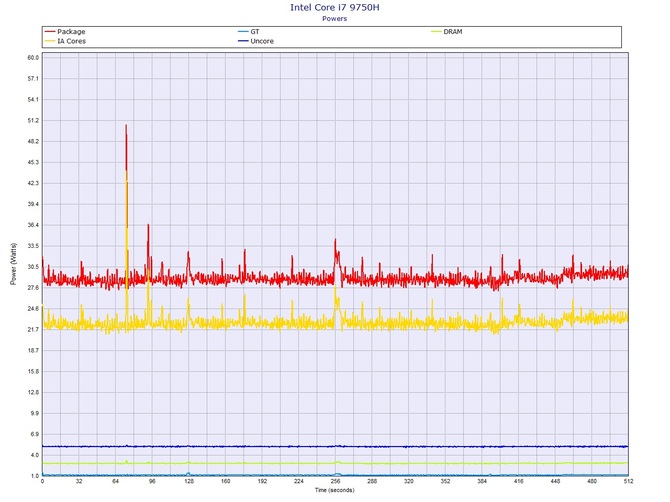Viewport: 670px width, 502px height.
Task: Click the 448 x-axis tick label
Action: pyautogui.click(x=555, y=481)
